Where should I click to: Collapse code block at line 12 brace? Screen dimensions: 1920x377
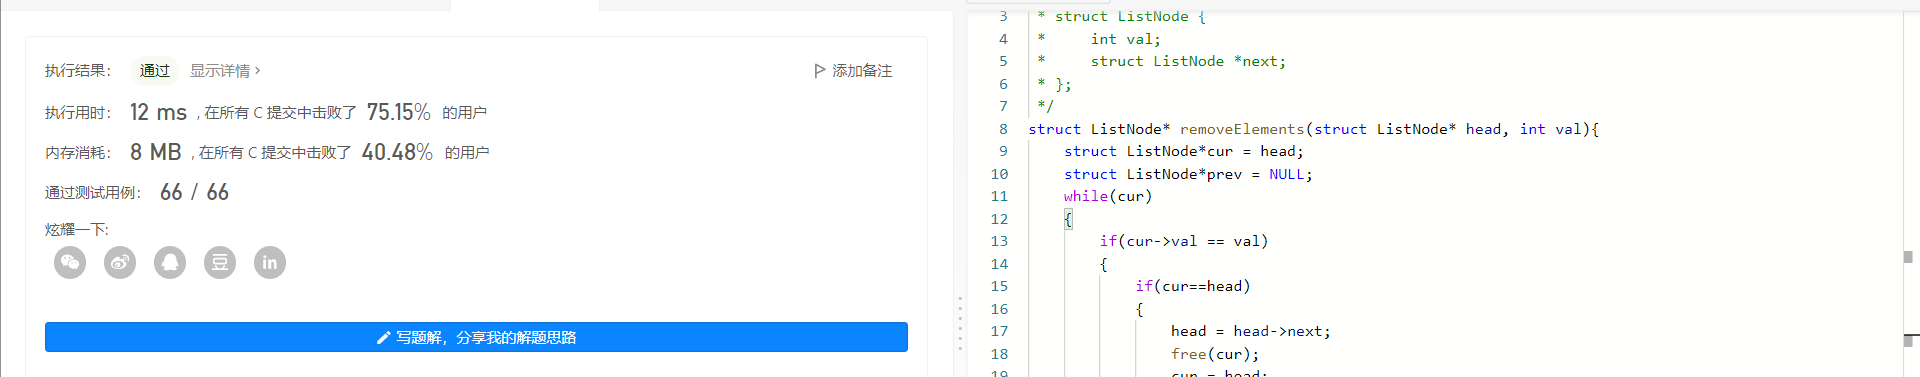click(1068, 219)
